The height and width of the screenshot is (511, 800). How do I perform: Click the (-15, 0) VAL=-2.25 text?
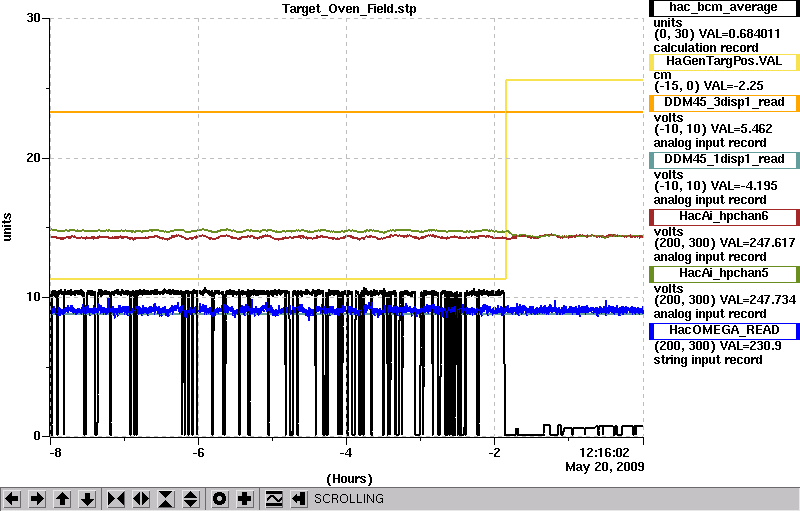(x=709, y=86)
